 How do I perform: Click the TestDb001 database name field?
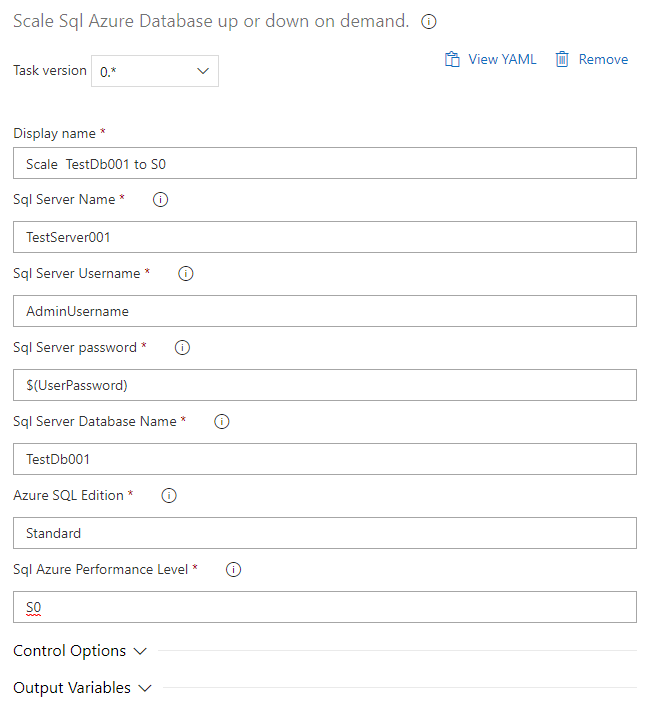pos(325,459)
